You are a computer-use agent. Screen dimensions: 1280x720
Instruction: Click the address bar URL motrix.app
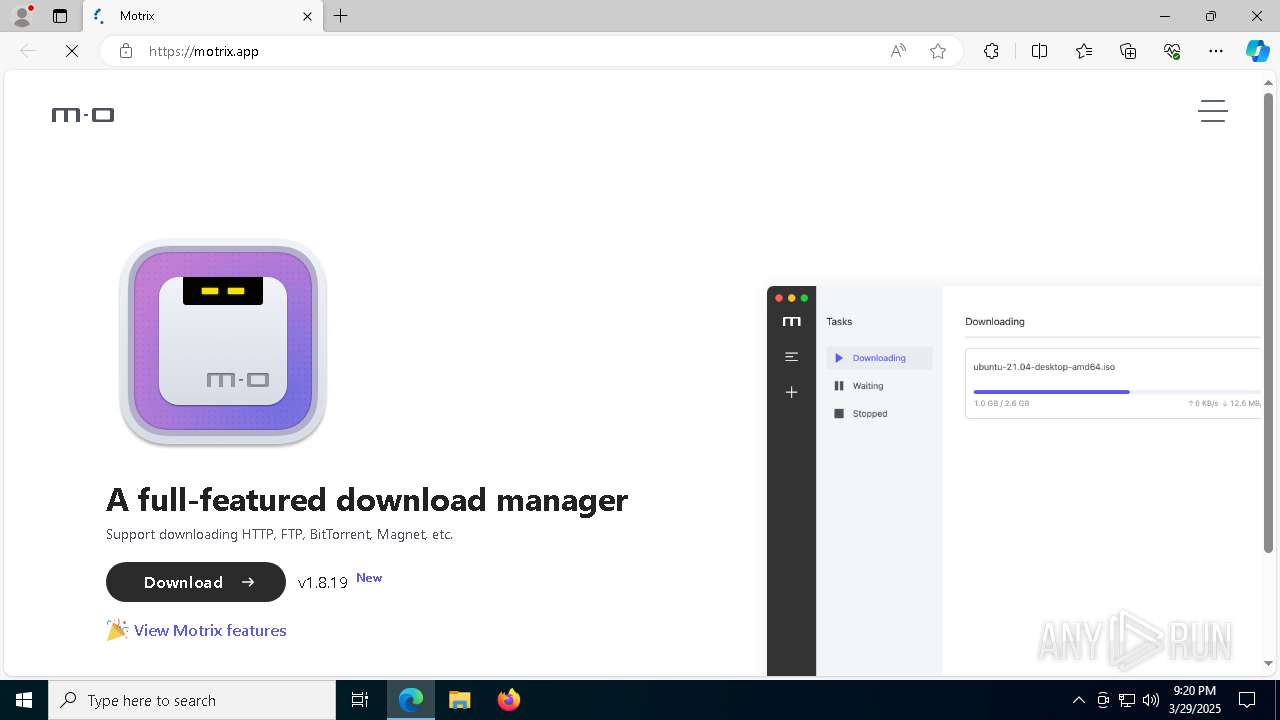pos(204,51)
